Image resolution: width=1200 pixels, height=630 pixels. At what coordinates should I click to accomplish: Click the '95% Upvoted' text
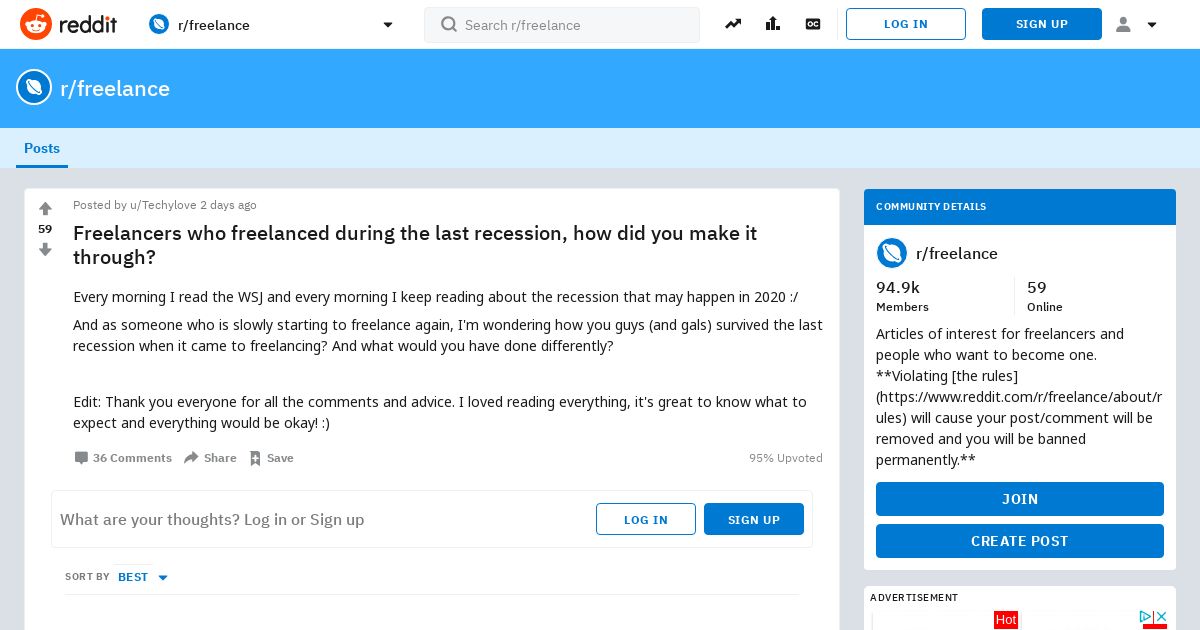[x=786, y=458]
